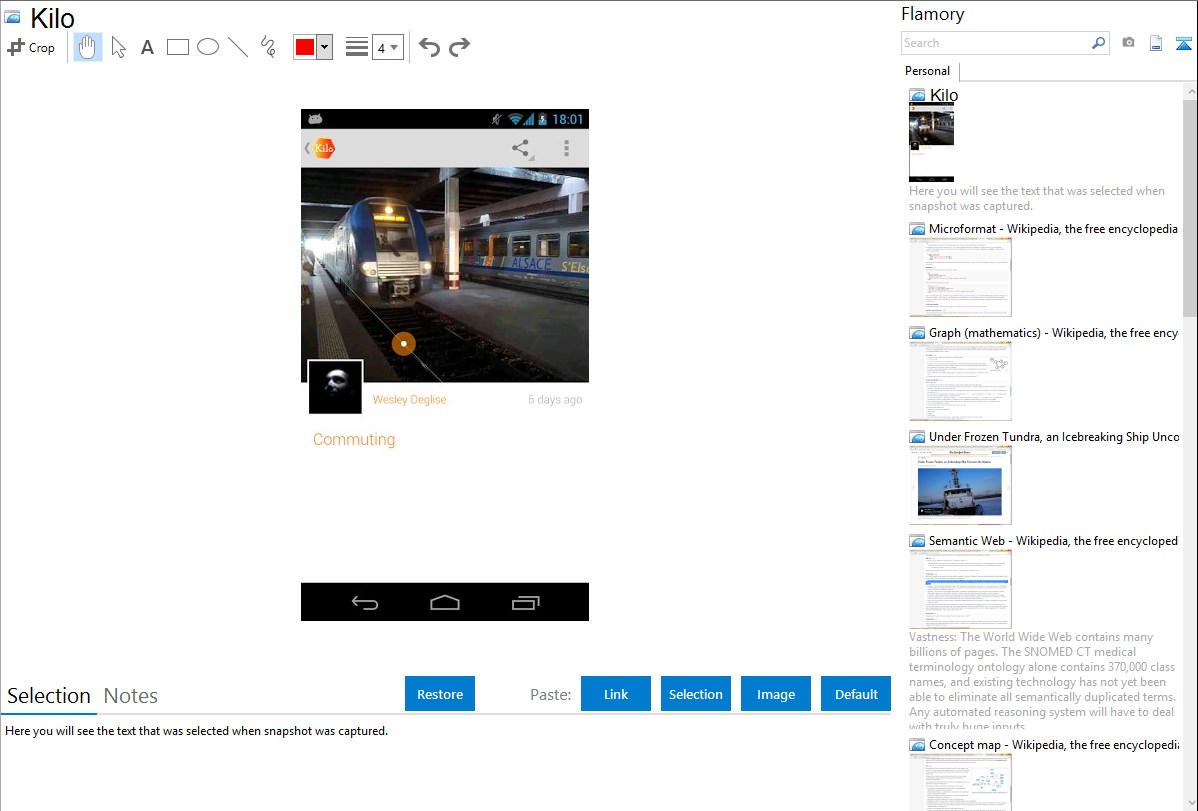The width and height of the screenshot is (1198, 811).
Task: Activate the hand pan tool
Action: [x=88, y=47]
